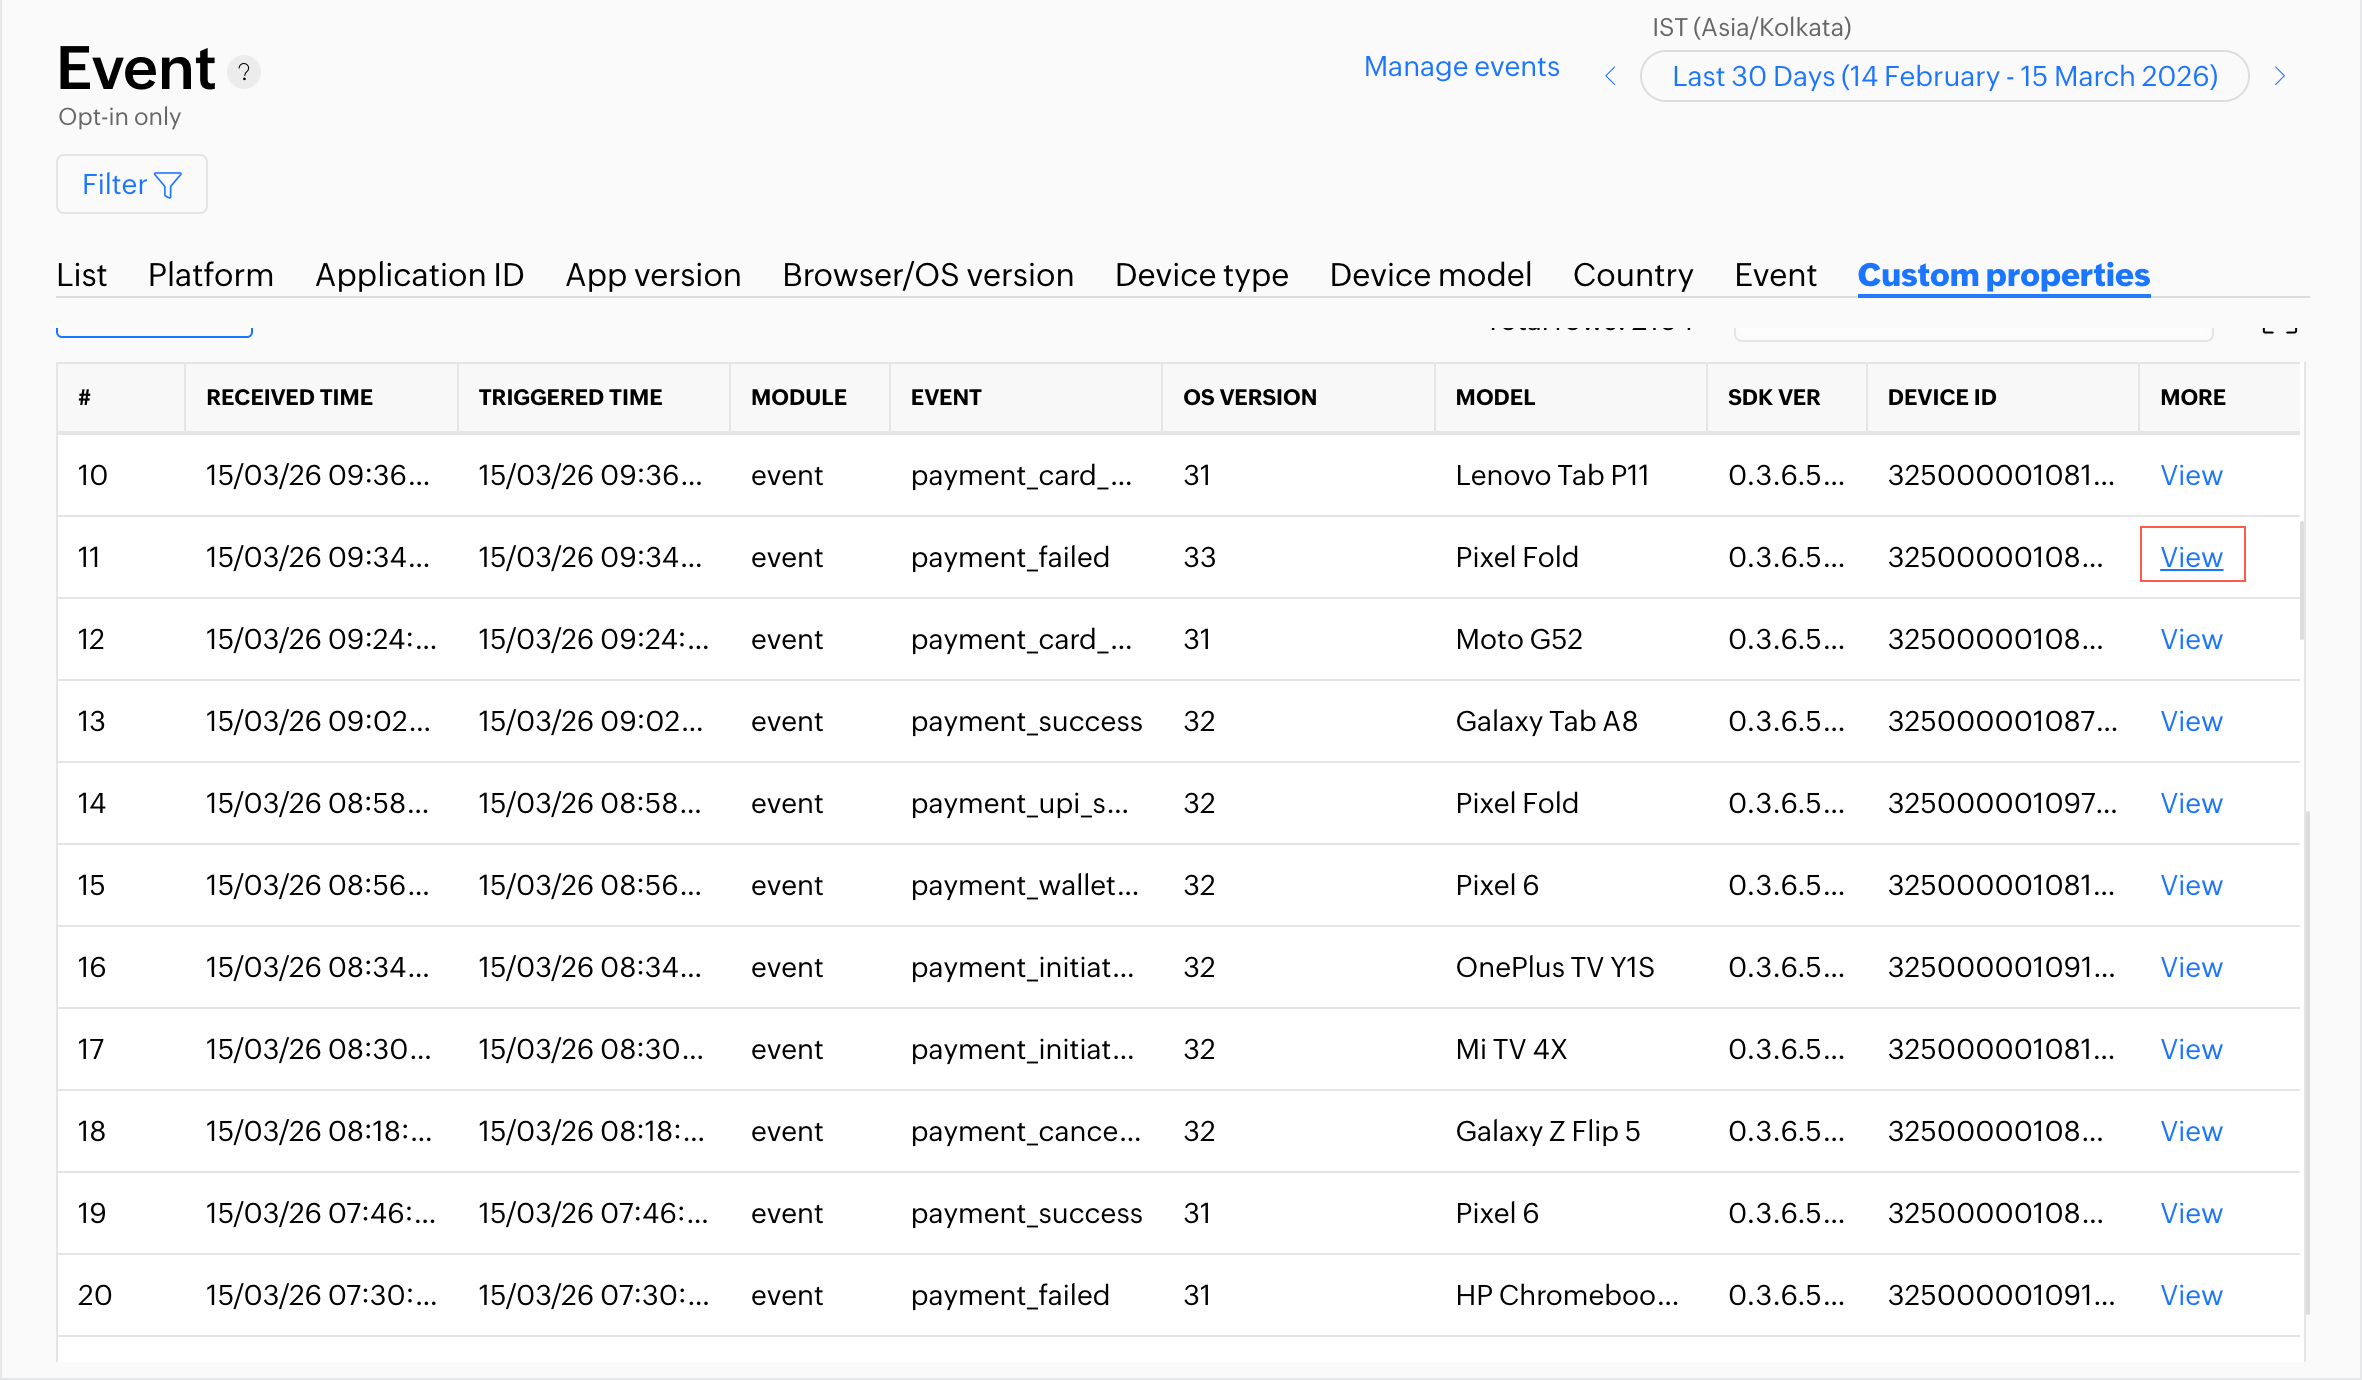Image resolution: width=2362 pixels, height=1380 pixels.
Task: Select the Moto G52 model cell
Action: [x=1518, y=639]
